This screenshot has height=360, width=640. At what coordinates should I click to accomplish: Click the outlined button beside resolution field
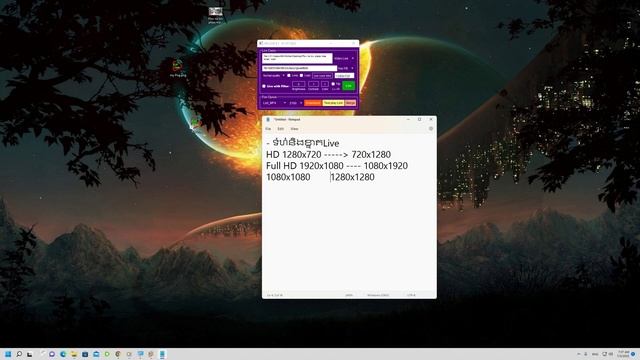coord(322,76)
